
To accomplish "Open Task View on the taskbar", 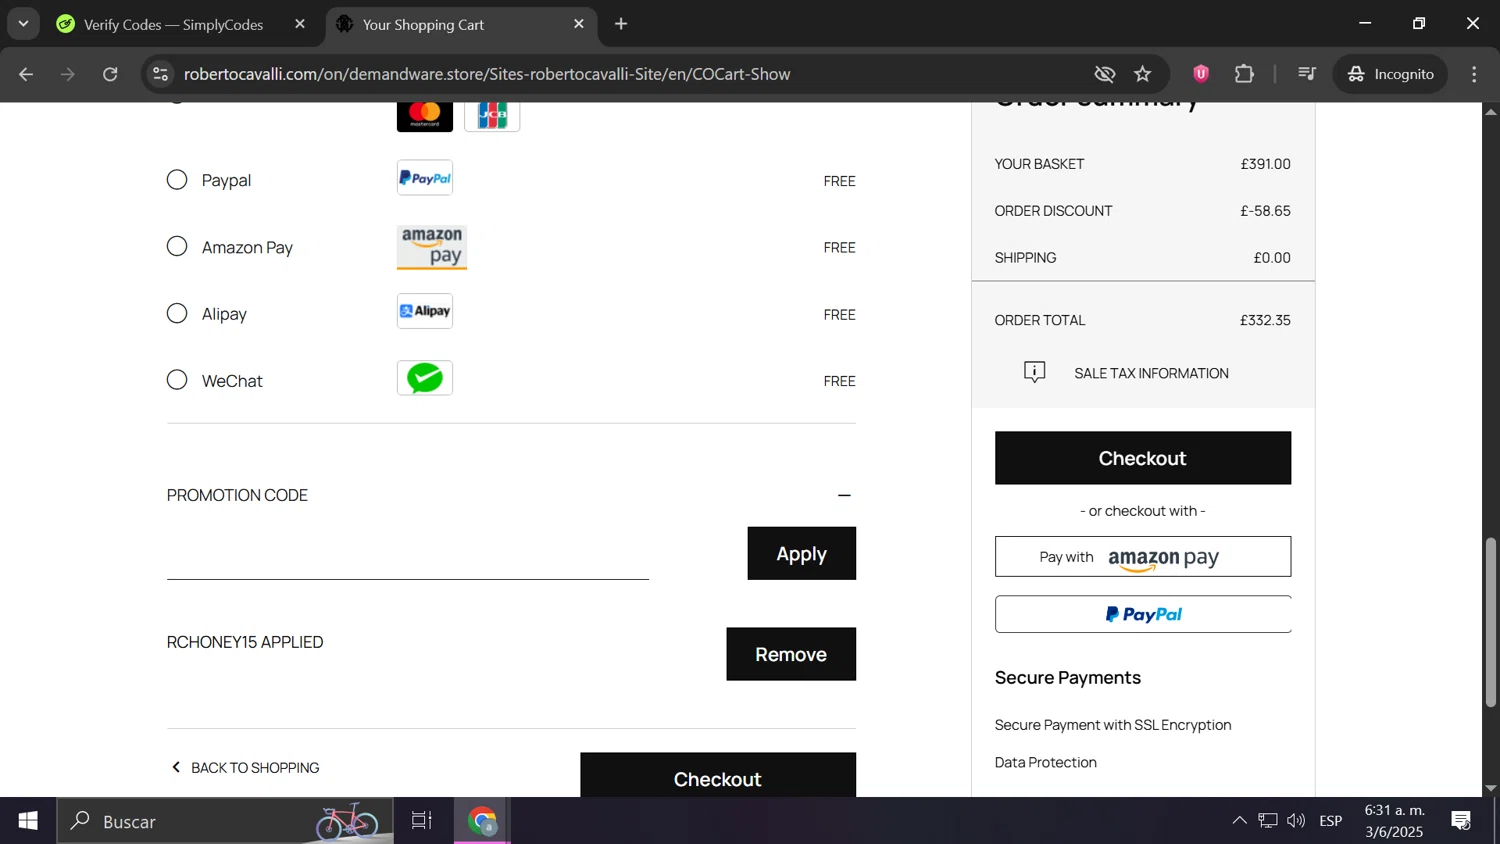I will (422, 821).
